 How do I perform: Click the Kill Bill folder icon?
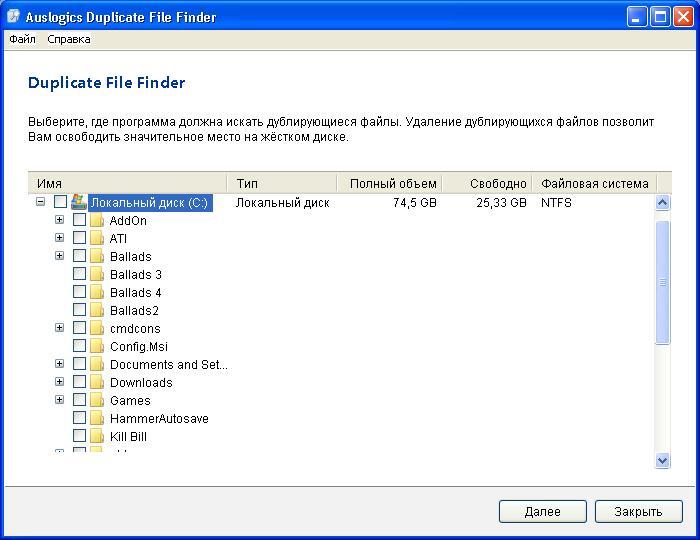click(97, 436)
